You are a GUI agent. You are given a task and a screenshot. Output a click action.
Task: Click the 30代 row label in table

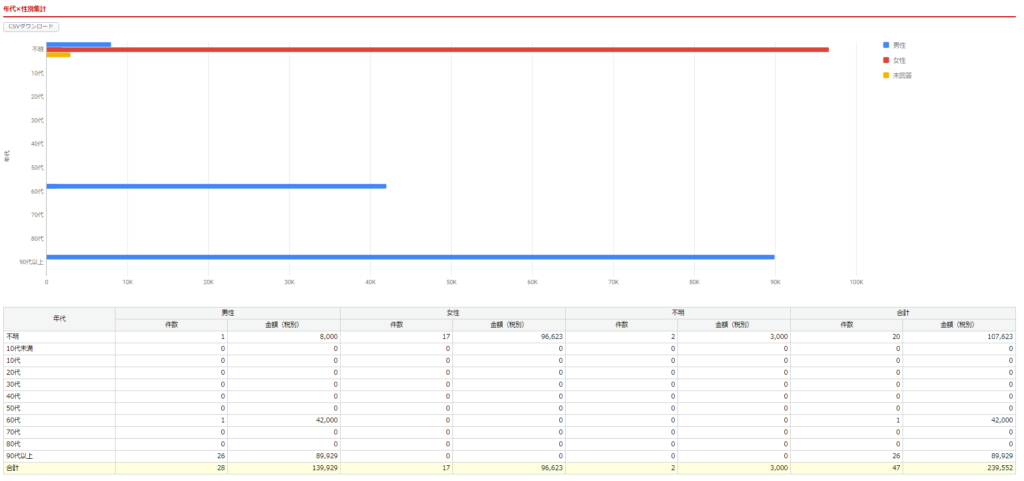coord(13,384)
